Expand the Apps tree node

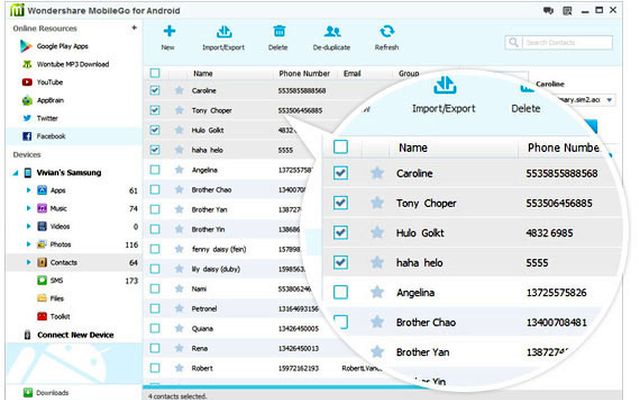(x=29, y=190)
